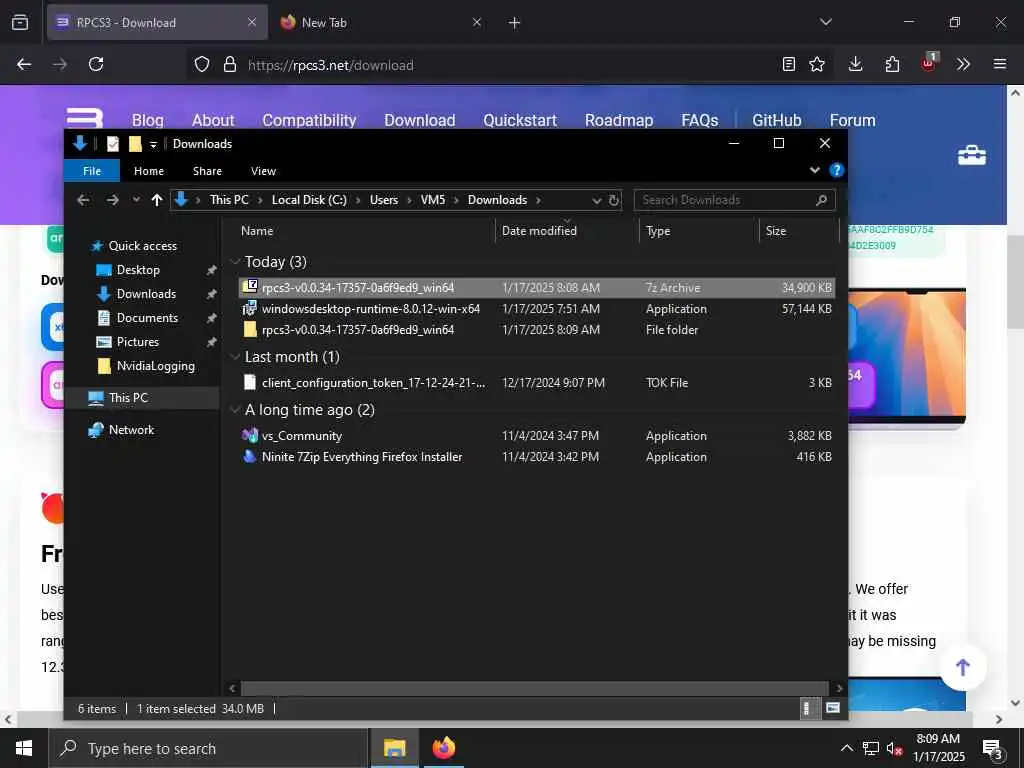The image size is (1024, 768).
Task: Go up one folder level in Explorer
Action: [x=157, y=200]
